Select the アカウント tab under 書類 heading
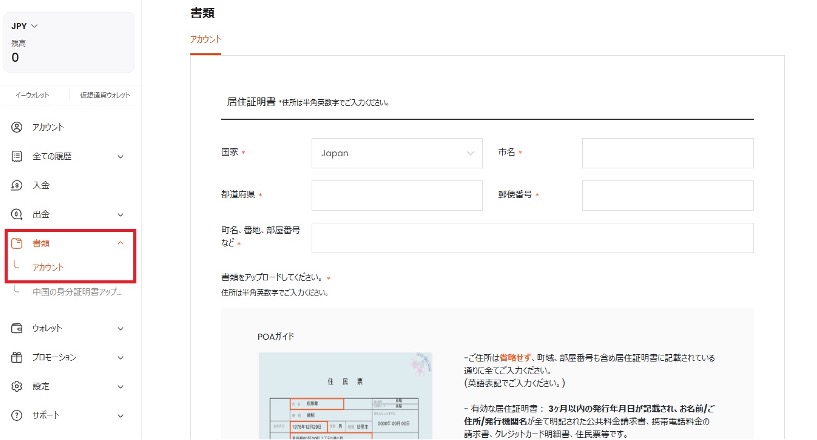This screenshot has width=817, height=440. click(x=205, y=39)
